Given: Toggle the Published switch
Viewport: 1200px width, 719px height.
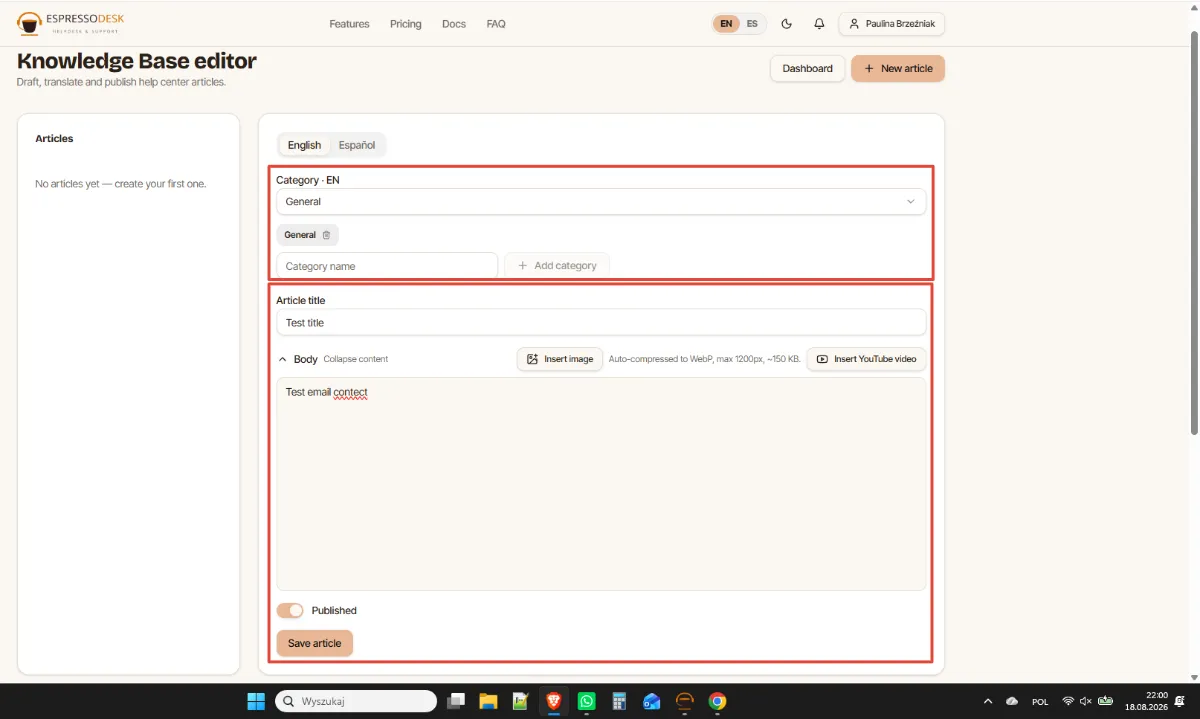Looking at the screenshot, I should [290, 610].
